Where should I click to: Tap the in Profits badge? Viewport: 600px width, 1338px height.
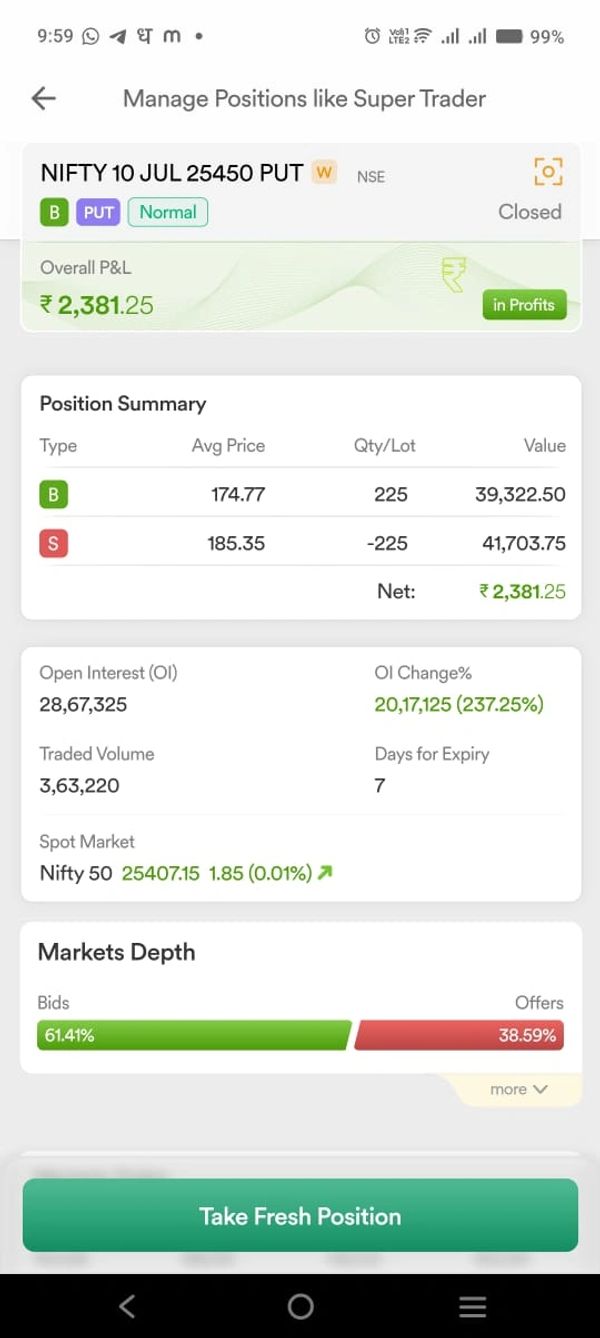[523, 305]
